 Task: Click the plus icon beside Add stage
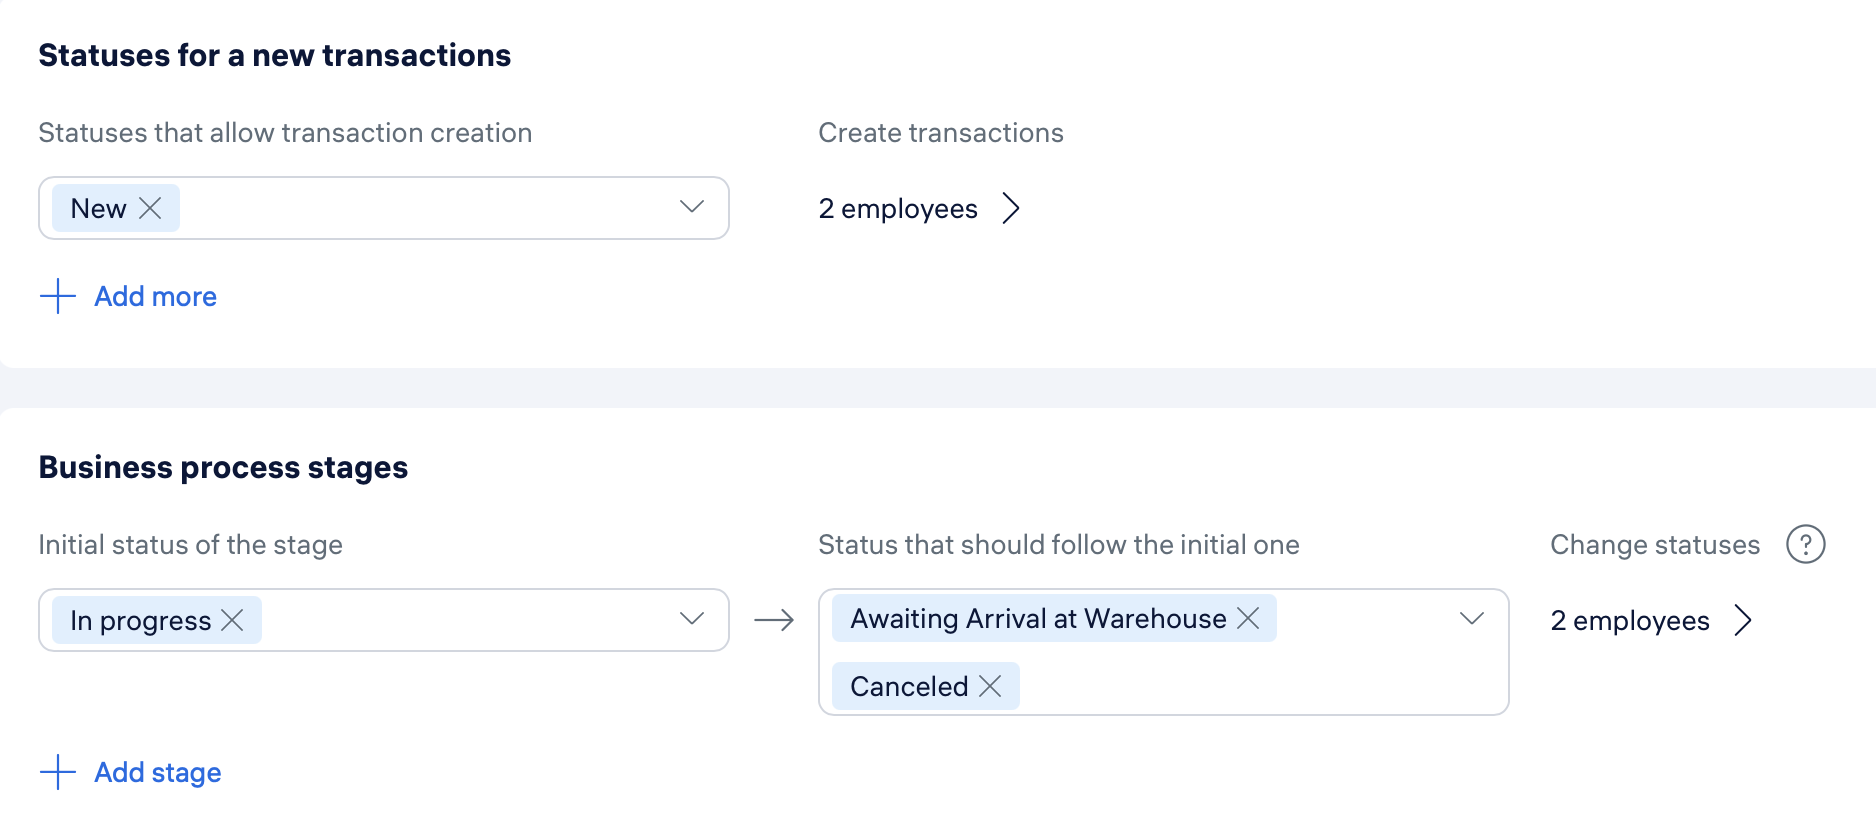pyautogui.click(x=58, y=772)
